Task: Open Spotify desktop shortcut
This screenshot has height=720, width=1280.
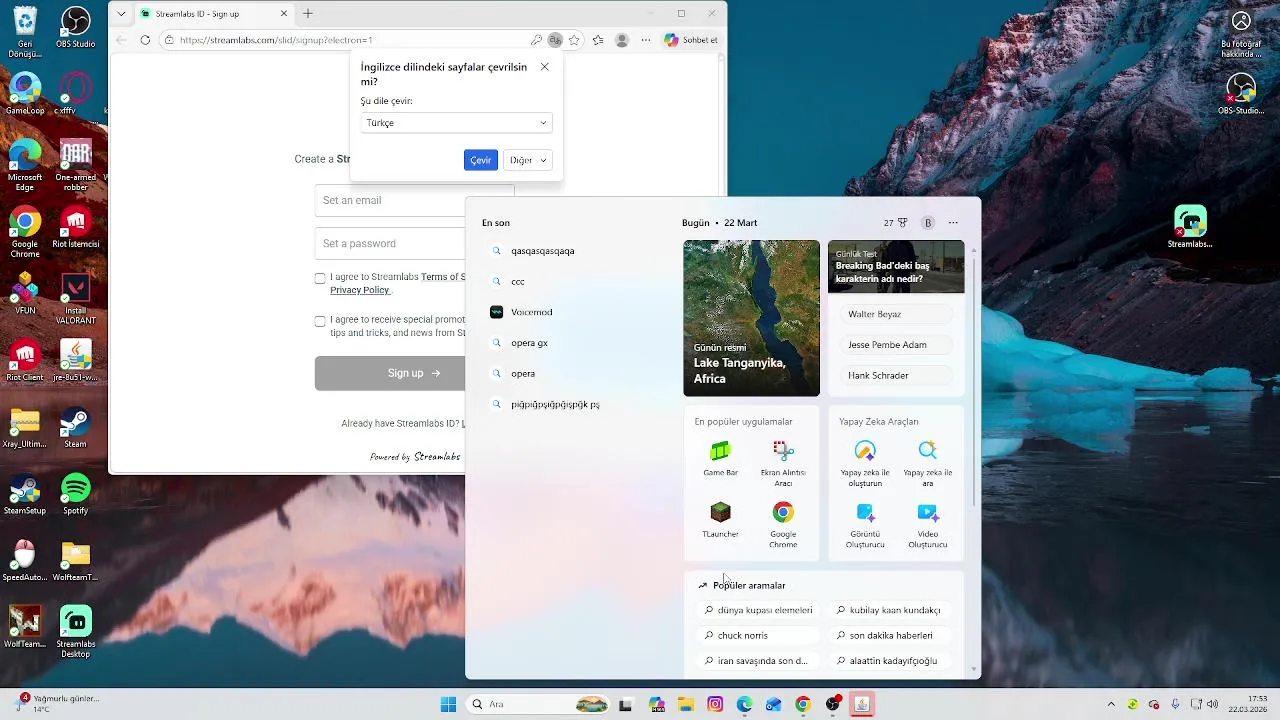Action: pos(76,495)
